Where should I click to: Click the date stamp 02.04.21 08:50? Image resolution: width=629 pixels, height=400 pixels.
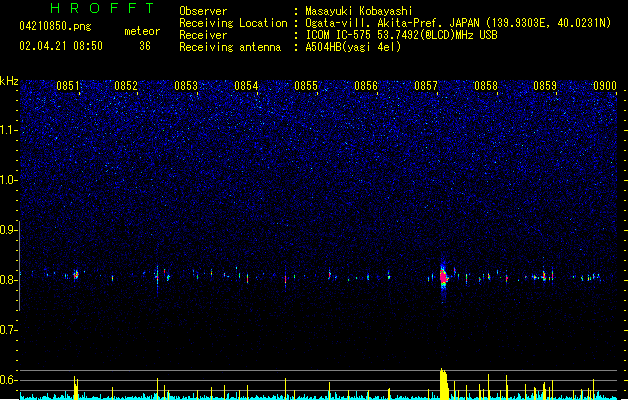point(61,46)
